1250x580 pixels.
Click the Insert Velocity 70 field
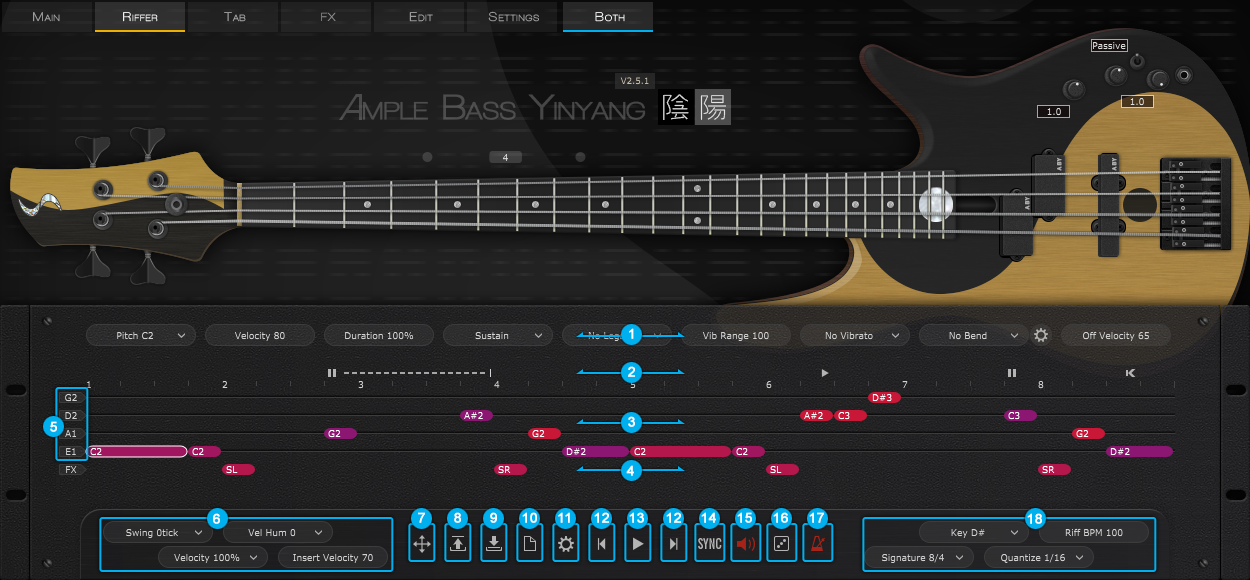click(333, 557)
